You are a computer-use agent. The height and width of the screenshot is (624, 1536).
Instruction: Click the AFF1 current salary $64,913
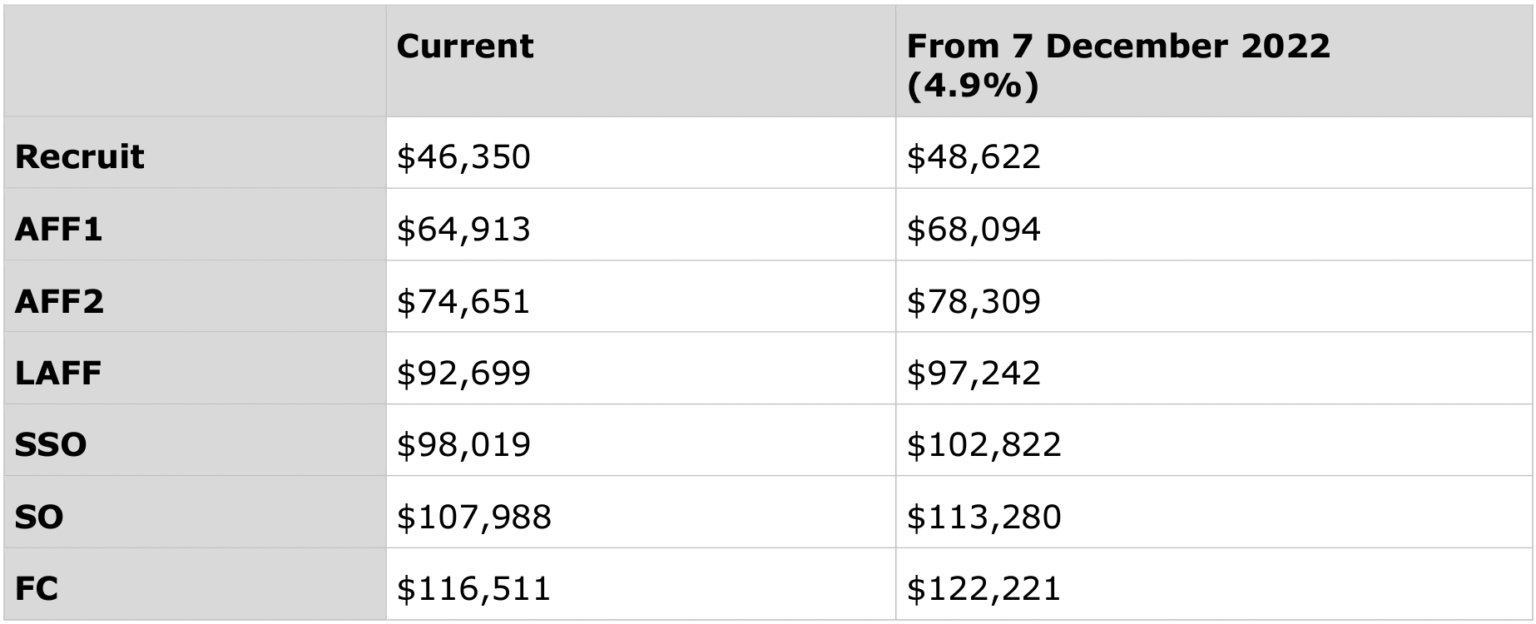tap(463, 229)
